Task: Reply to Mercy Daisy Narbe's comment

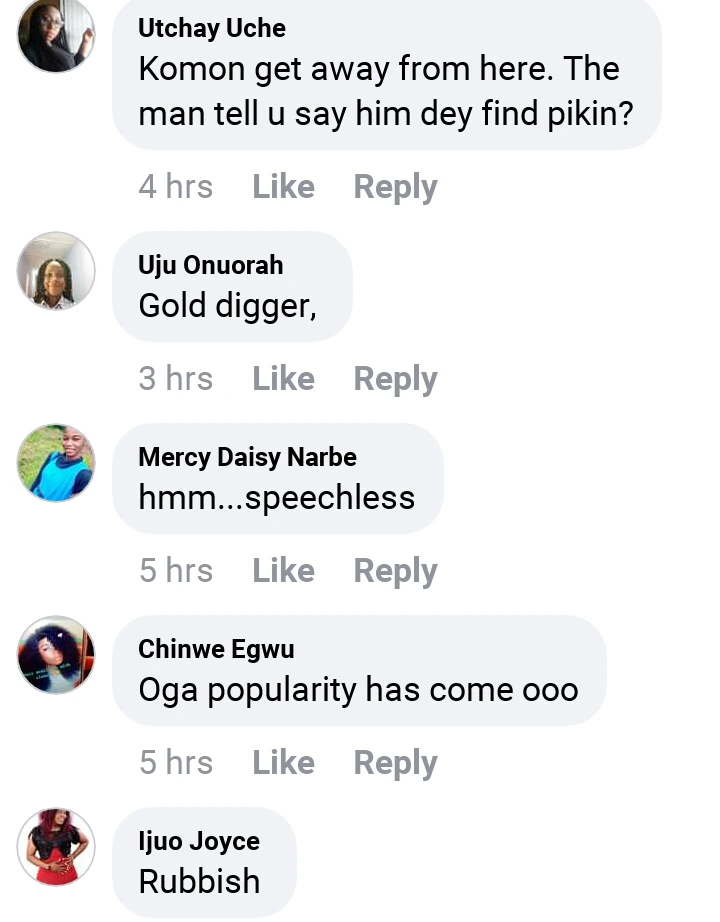Action: click(395, 571)
